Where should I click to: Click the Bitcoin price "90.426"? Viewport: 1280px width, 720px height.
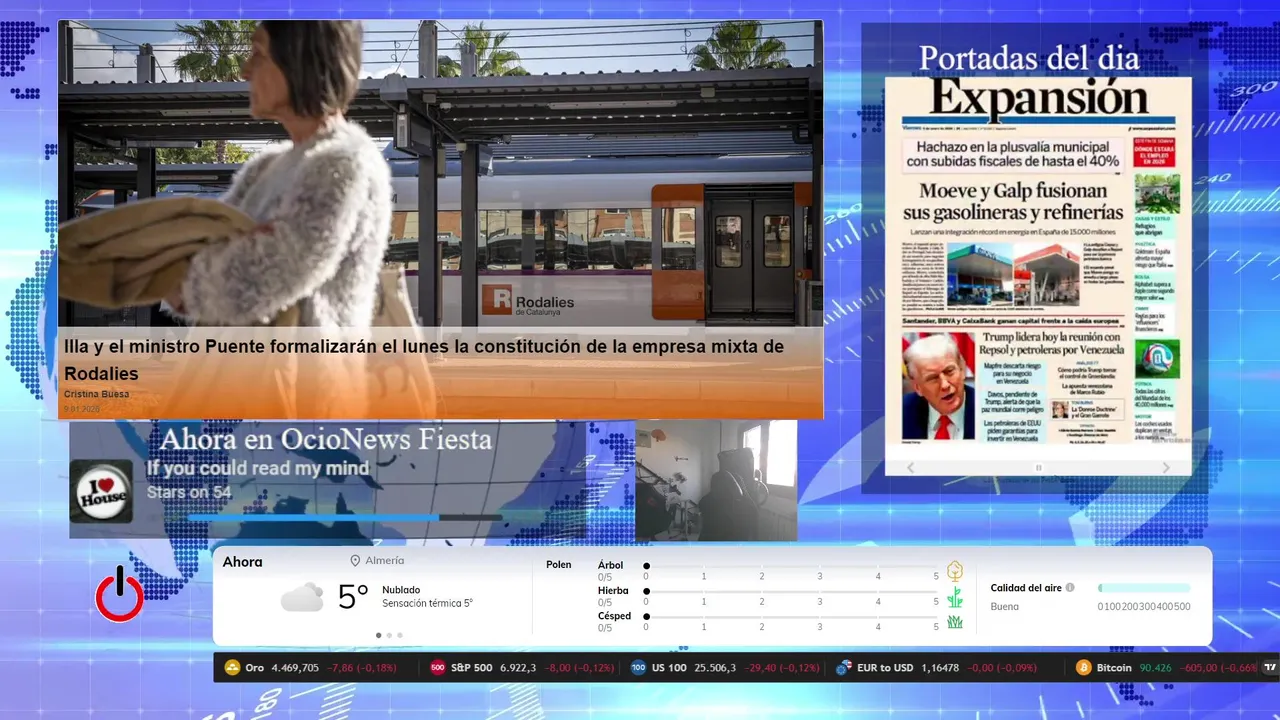(1155, 667)
